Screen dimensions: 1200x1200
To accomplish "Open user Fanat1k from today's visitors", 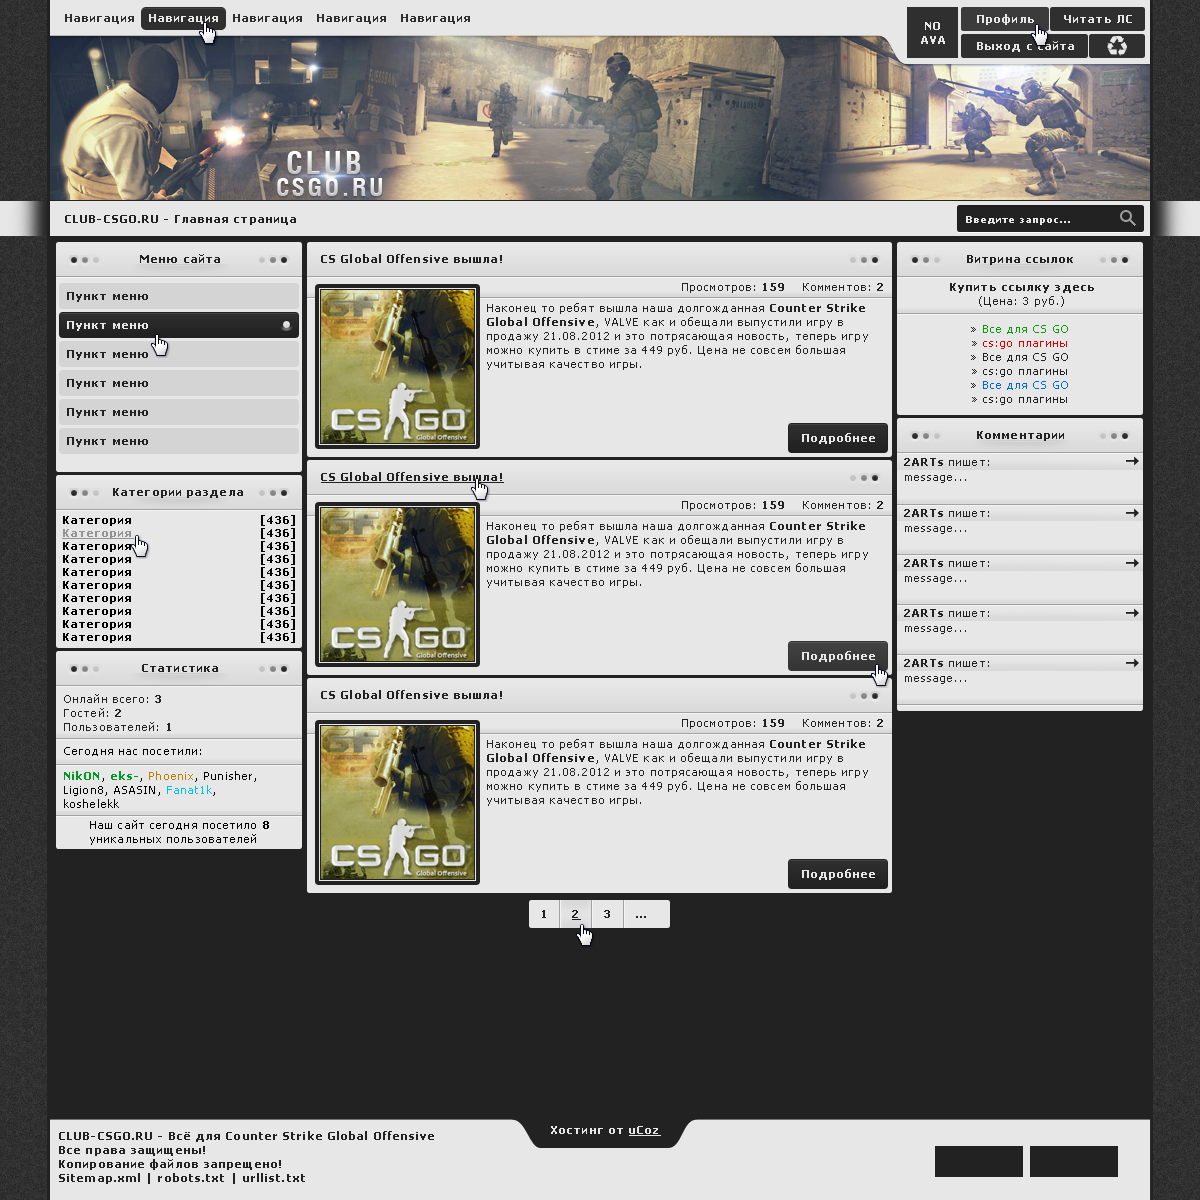I will pos(189,790).
